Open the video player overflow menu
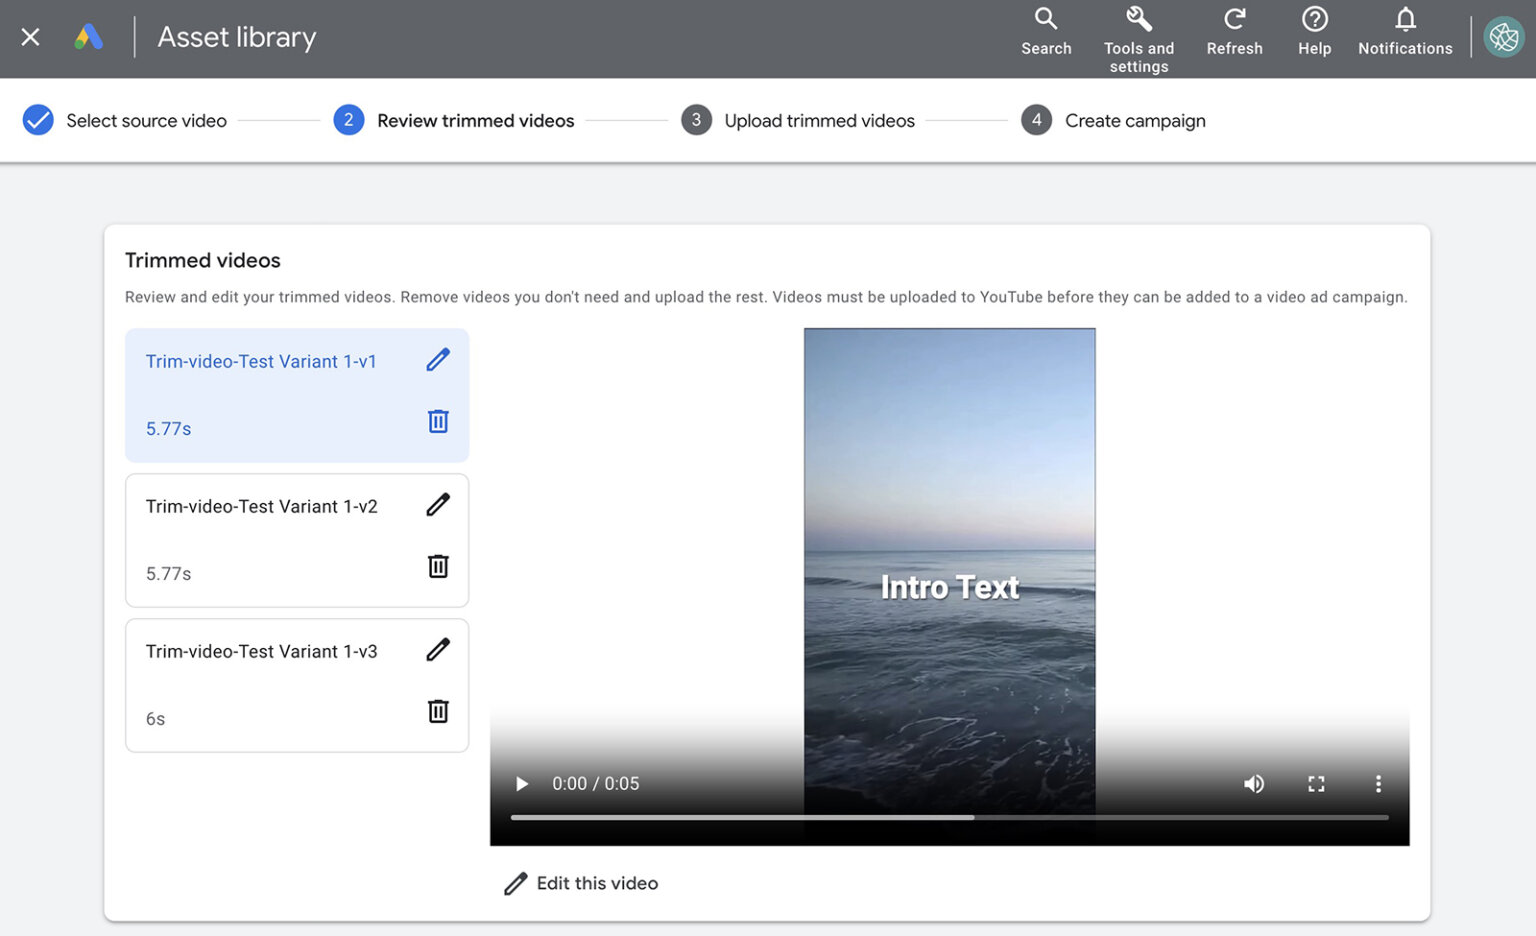 pos(1378,784)
